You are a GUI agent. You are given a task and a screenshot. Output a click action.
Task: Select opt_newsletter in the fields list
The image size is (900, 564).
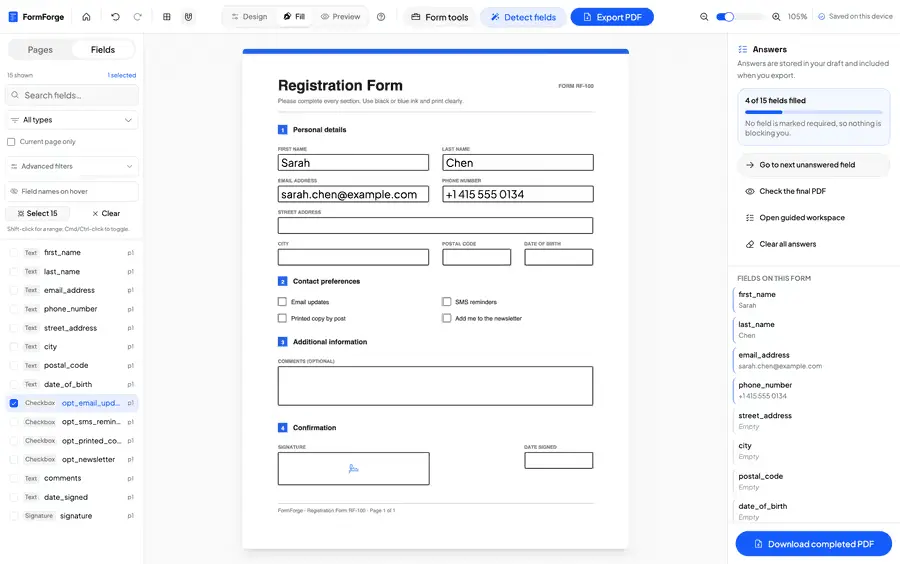pyautogui.click(x=72, y=460)
